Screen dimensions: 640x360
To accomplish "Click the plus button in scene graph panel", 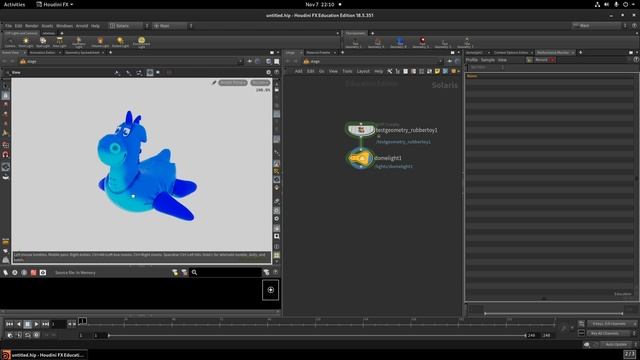I will [271, 290].
